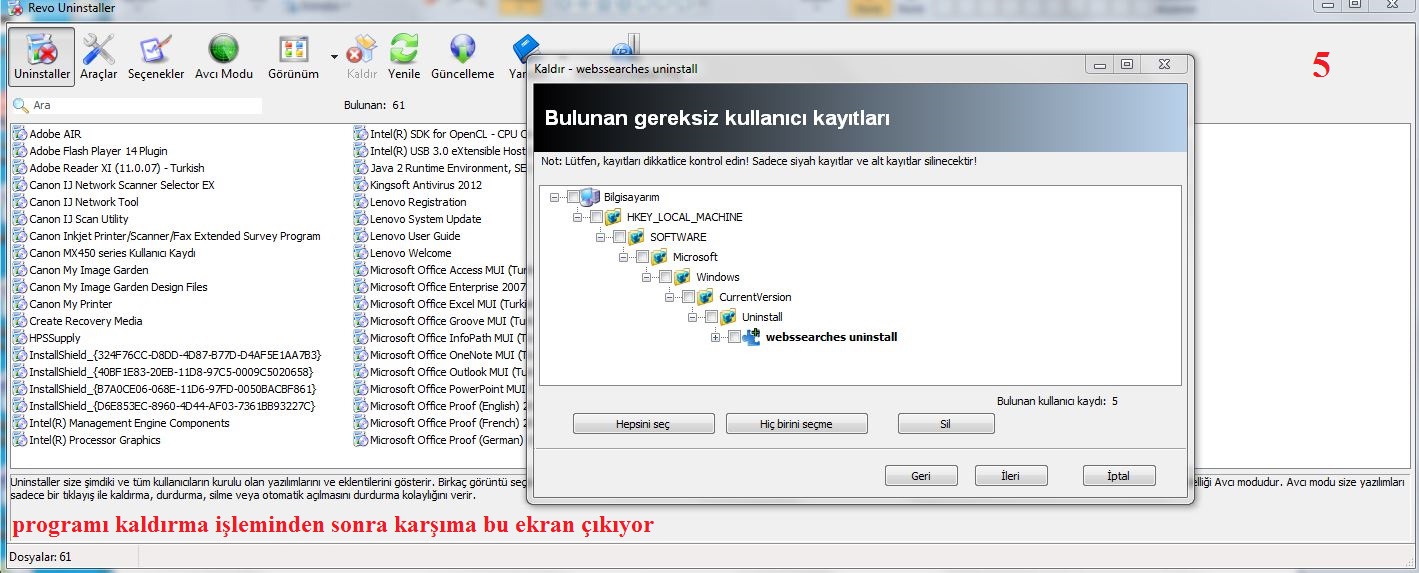Check the Uninstall node checkbox
1419x573 pixels.
pos(711,317)
